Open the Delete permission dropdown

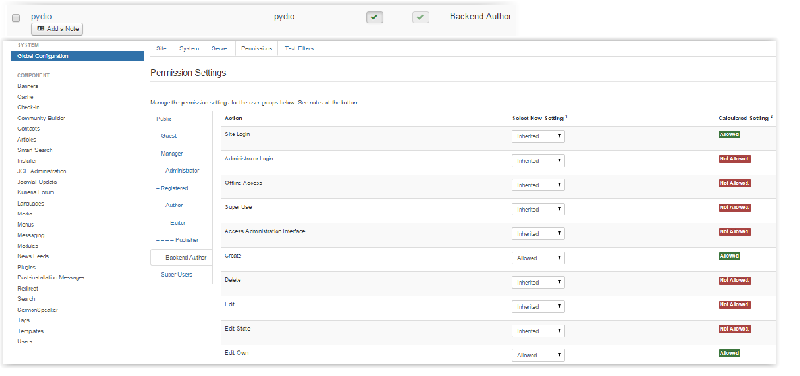click(x=538, y=282)
